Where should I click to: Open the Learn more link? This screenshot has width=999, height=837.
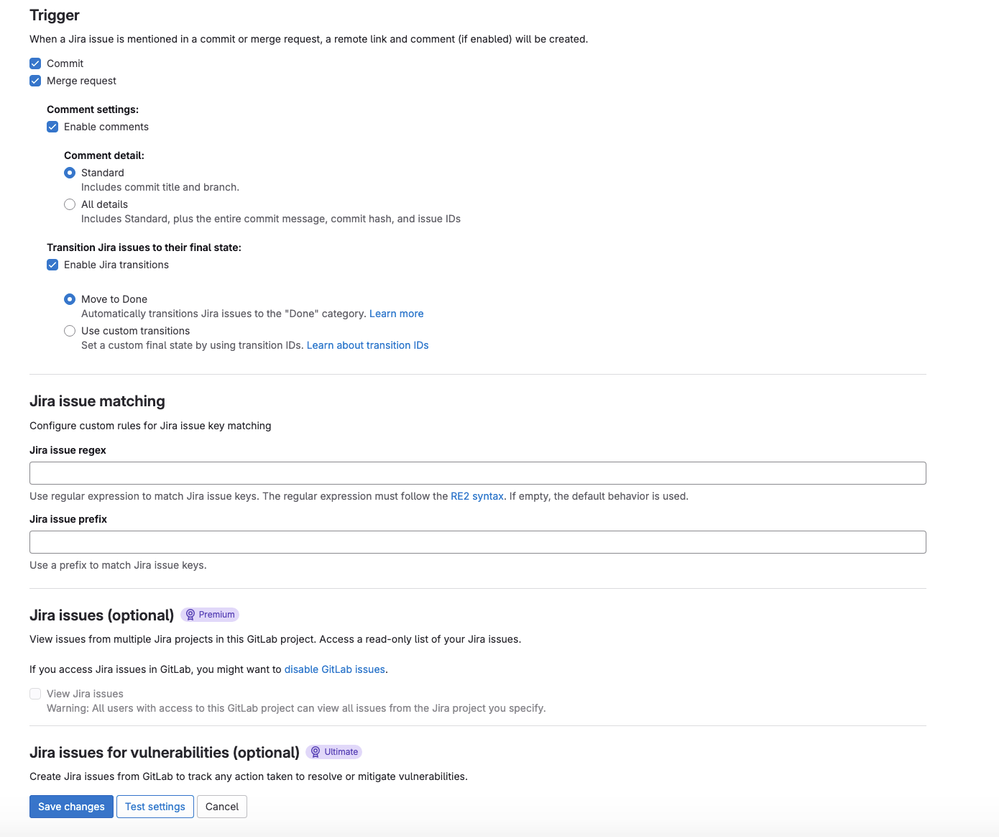(x=396, y=313)
